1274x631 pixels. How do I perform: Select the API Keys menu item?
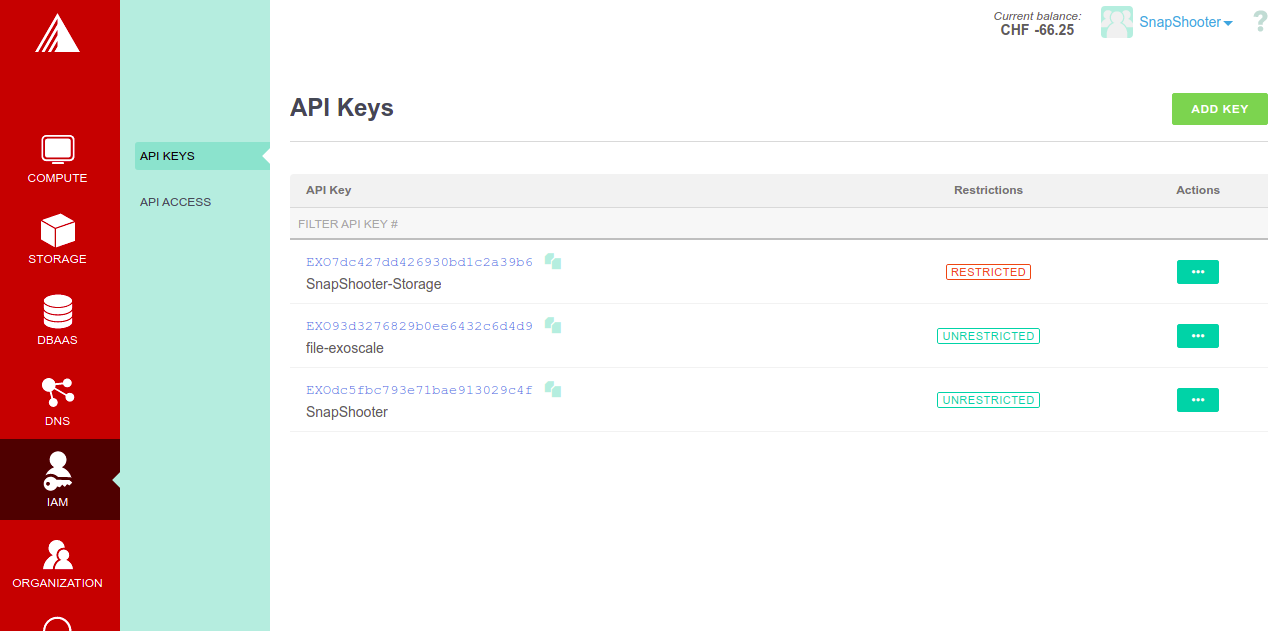tap(168, 156)
